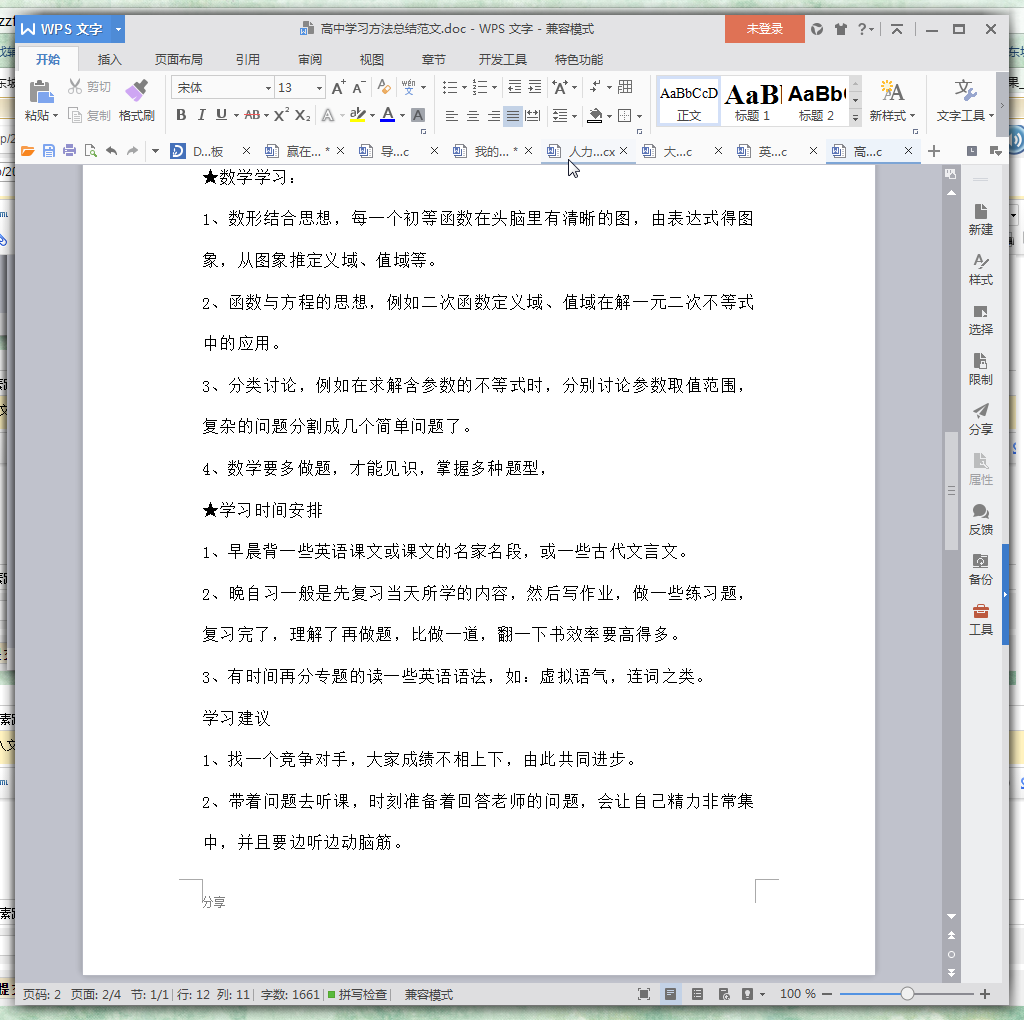Click the zoom slider handle
This screenshot has width=1024, height=1020.
pos(907,994)
